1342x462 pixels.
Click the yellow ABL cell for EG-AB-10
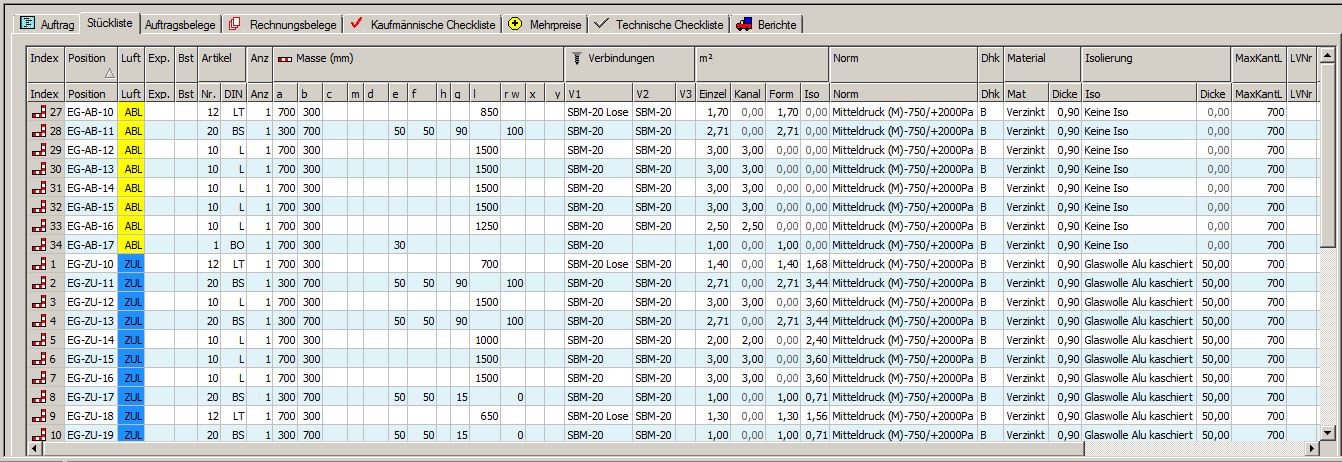click(131, 112)
